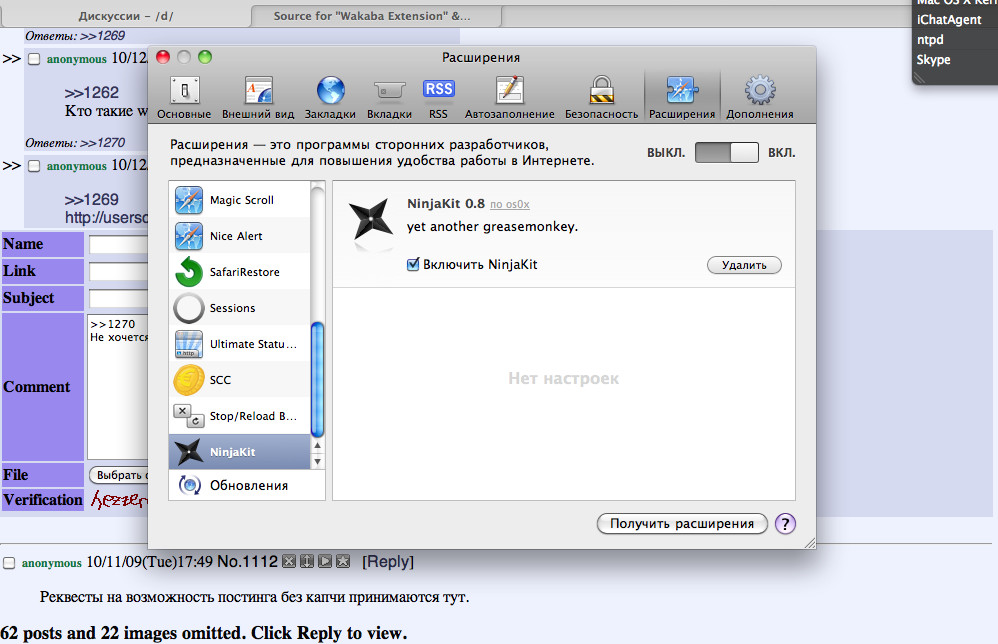Click scroll up arrow in extensions list
The height and width of the screenshot is (644, 998).
318,446
